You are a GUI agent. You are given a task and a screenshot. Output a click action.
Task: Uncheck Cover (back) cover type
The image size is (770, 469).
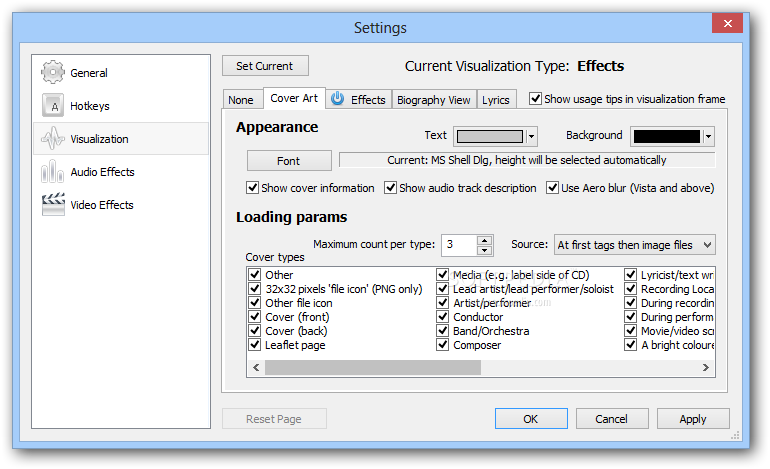coord(254,331)
